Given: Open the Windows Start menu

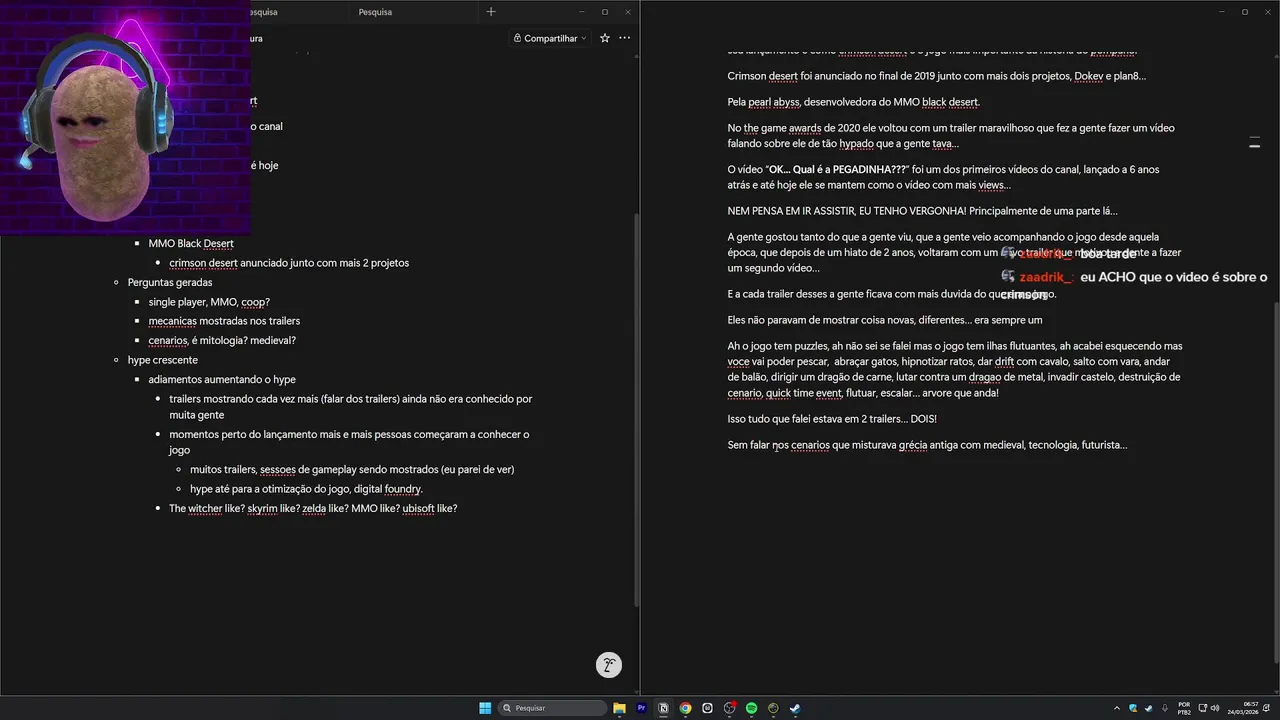Looking at the screenshot, I should pos(485,708).
